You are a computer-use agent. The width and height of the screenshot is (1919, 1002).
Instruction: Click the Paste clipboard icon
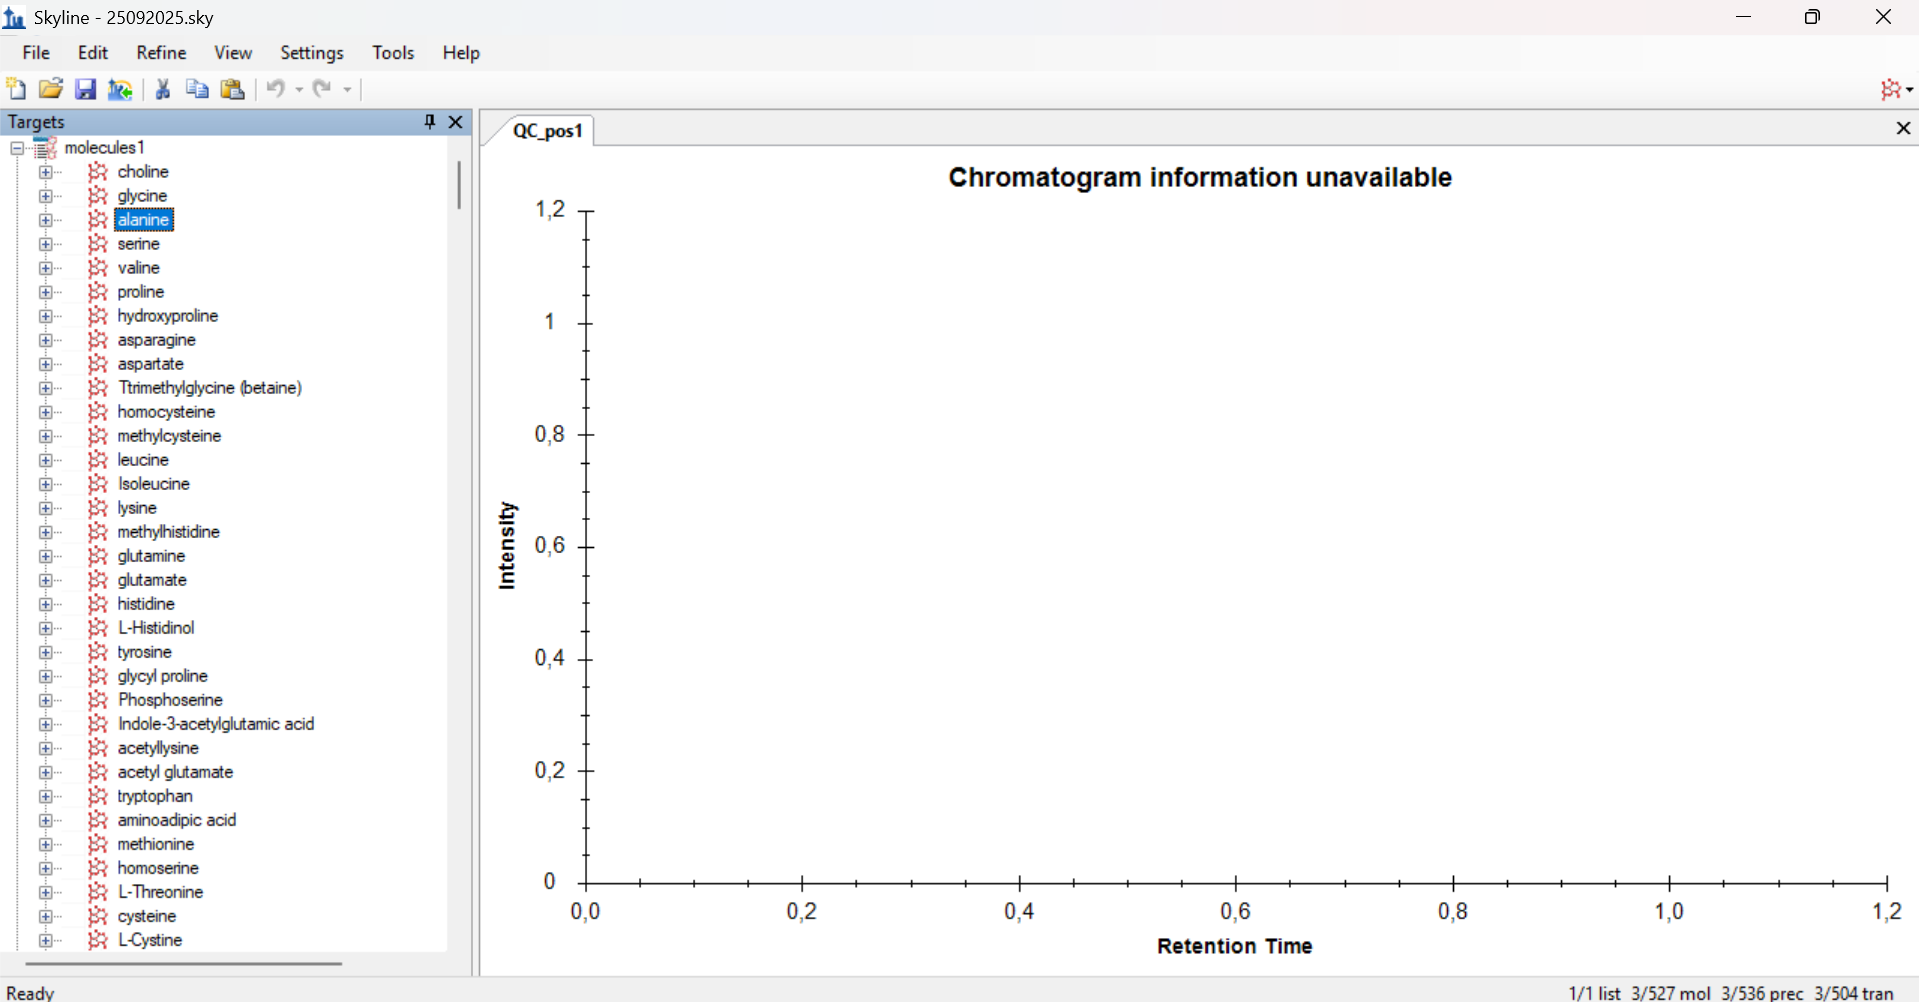click(232, 89)
